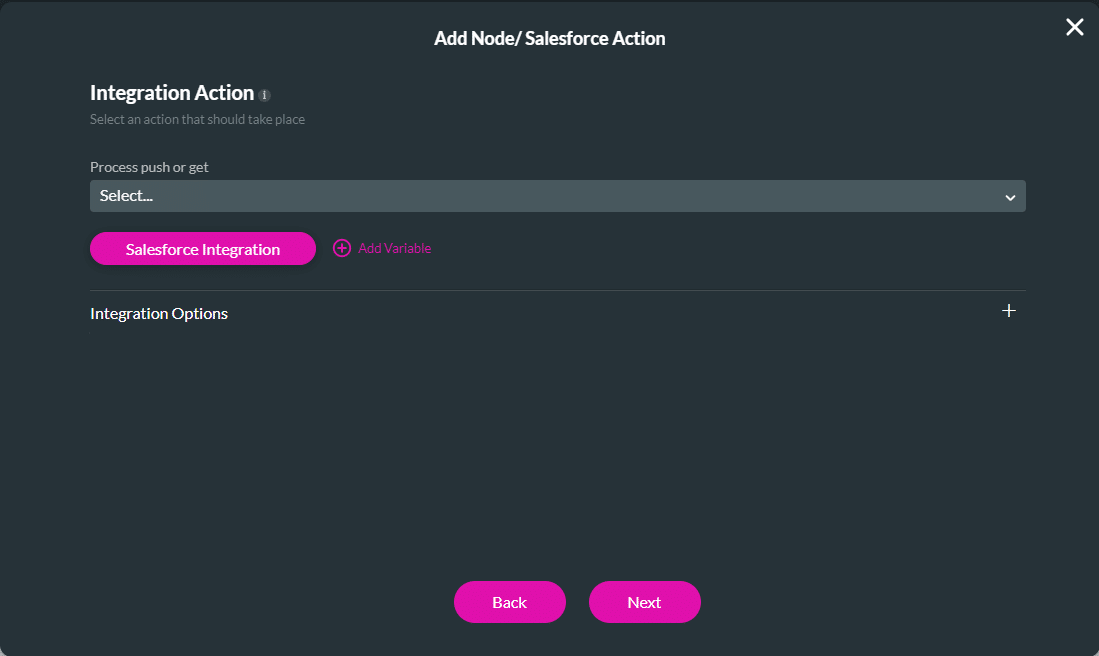
Task: Click the info icon beside Integration Action
Action: pos(264,94)
